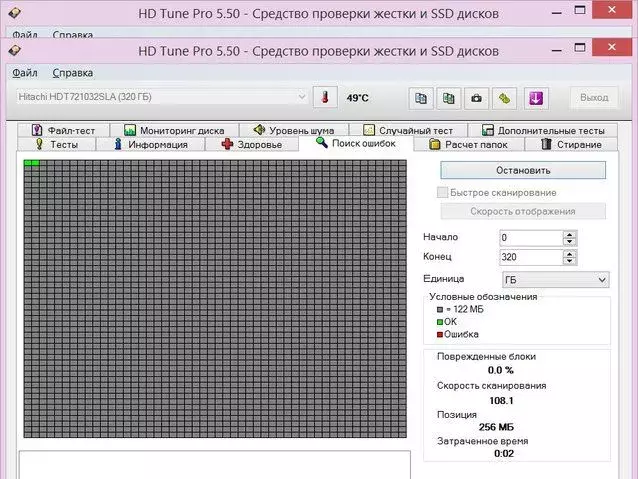Click the Начало value field
The width and height of the screenshot is (638, 479).
531,238
